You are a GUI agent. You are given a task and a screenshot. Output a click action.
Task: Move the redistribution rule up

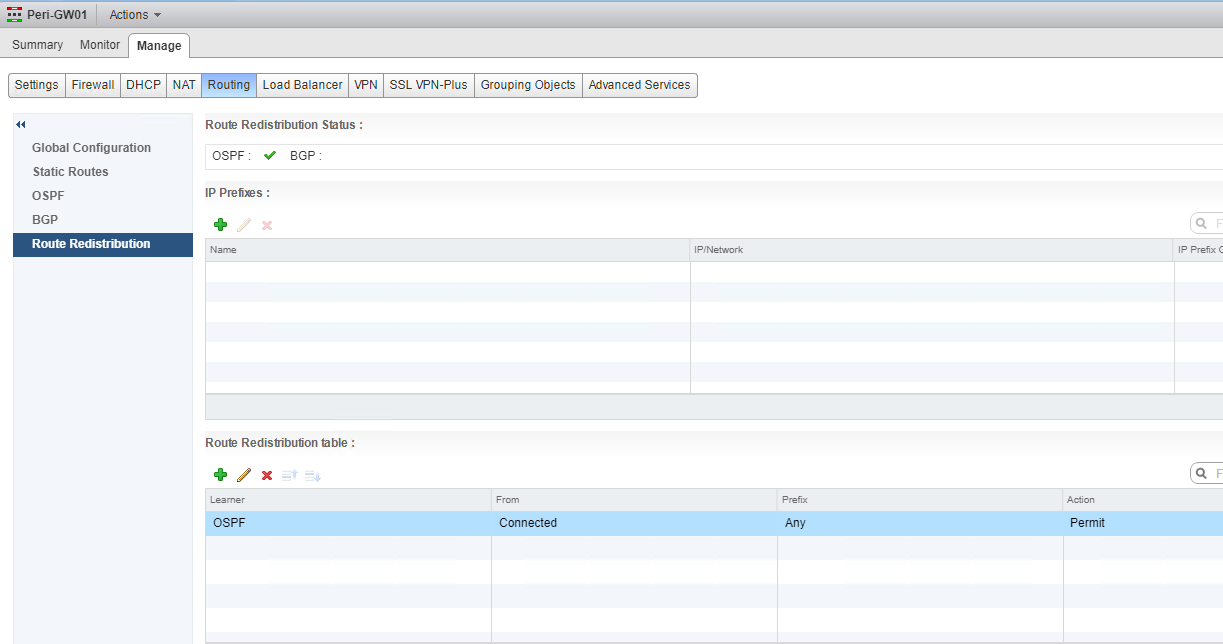point(290,475)
